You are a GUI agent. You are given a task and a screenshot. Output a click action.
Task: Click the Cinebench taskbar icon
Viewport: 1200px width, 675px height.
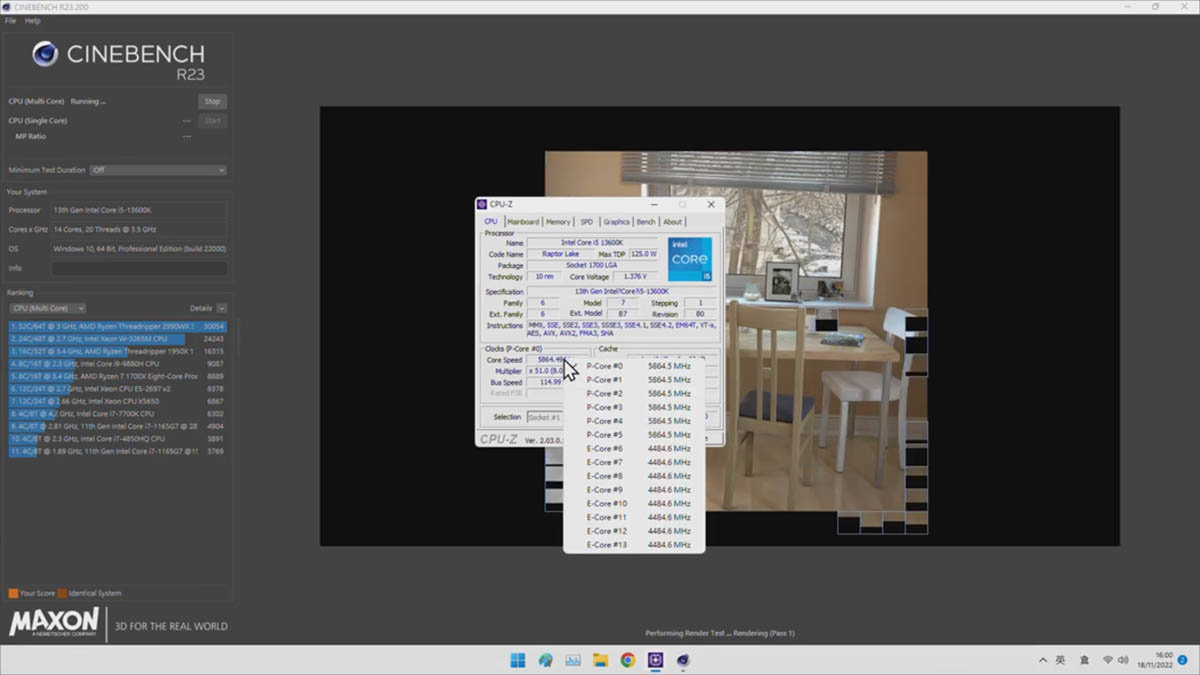pos(683,660)
